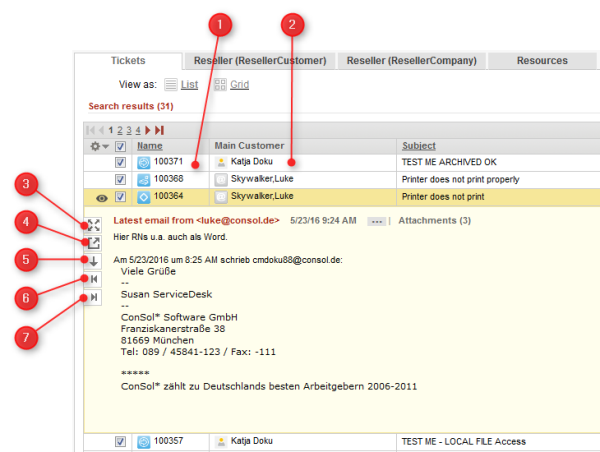Image resolution: width=600 pixels, height=452 pixels.
Task: Click subject TEST ME - LOCAL FILE Access
Action: tap(463, 442)
